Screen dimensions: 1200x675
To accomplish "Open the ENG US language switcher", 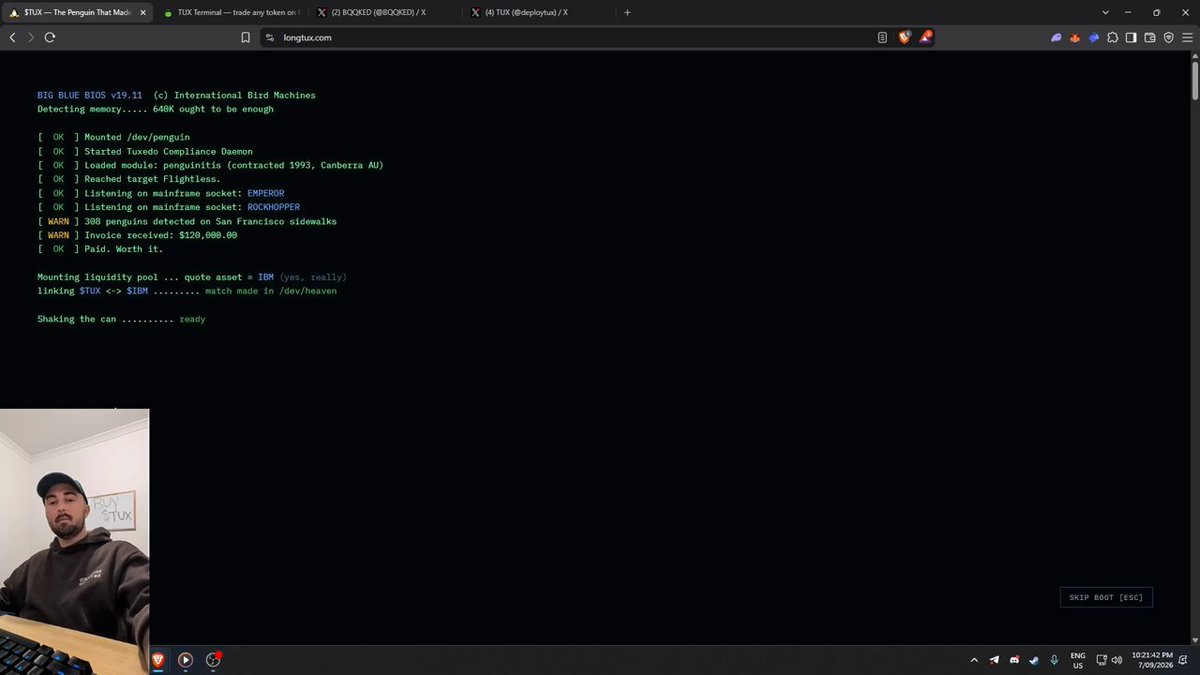I will (1078, 660).
